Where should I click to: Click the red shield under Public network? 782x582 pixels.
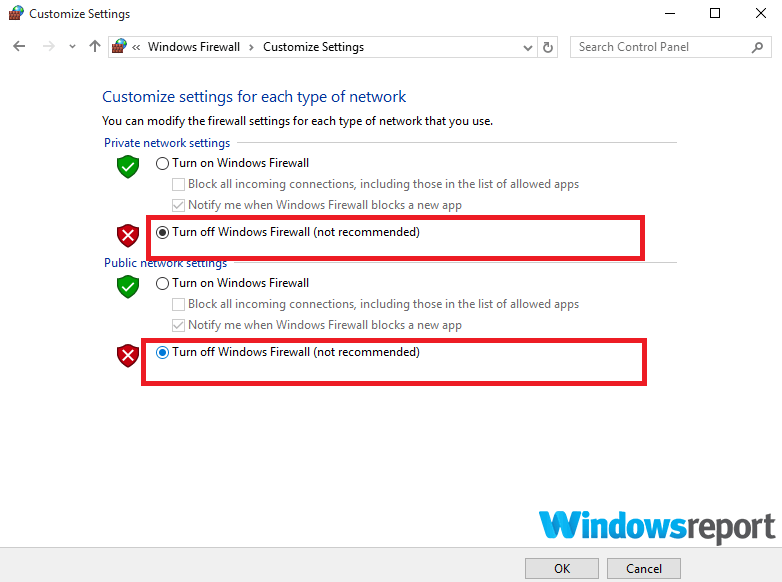click(x=128, y=356)
